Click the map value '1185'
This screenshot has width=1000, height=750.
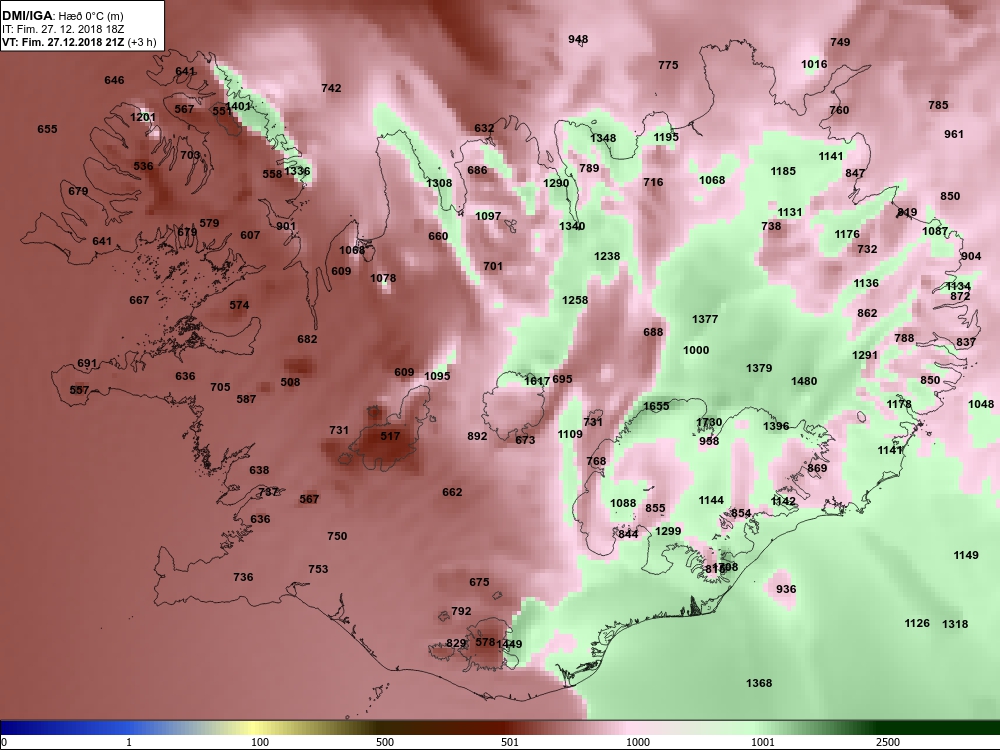point(783,171)
